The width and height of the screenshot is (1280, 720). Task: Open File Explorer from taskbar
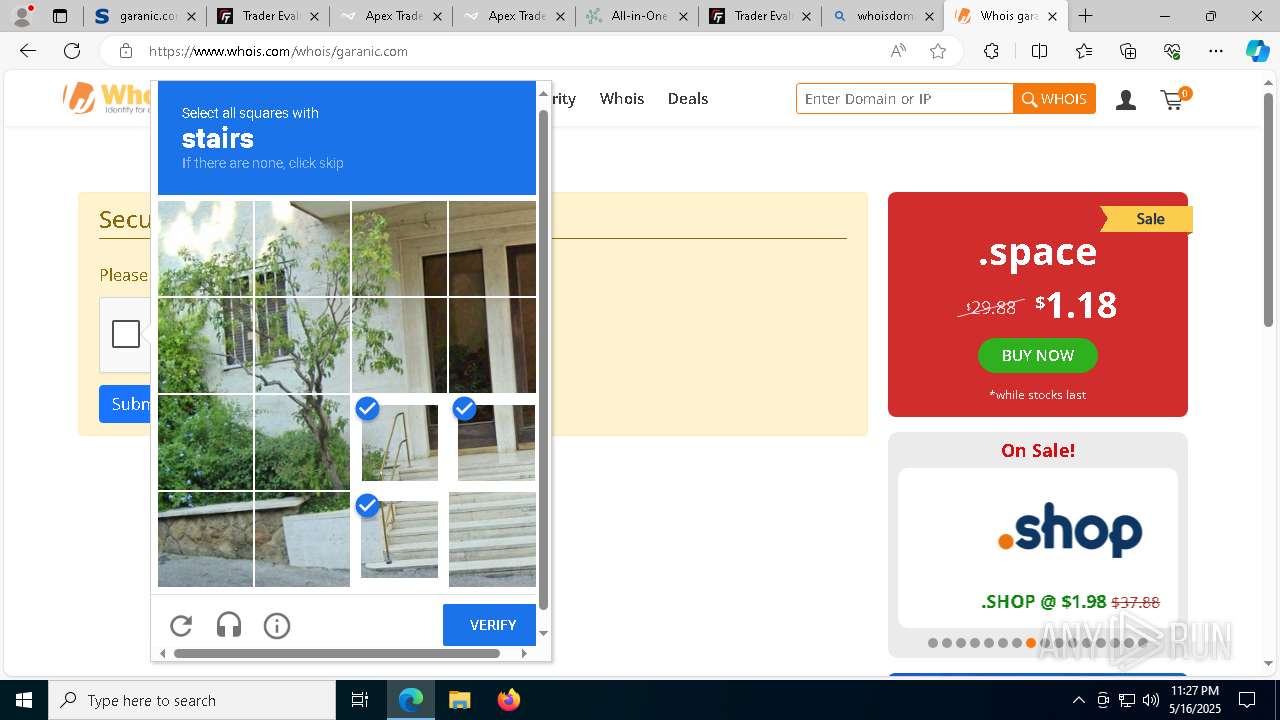[x=459, y=700]
